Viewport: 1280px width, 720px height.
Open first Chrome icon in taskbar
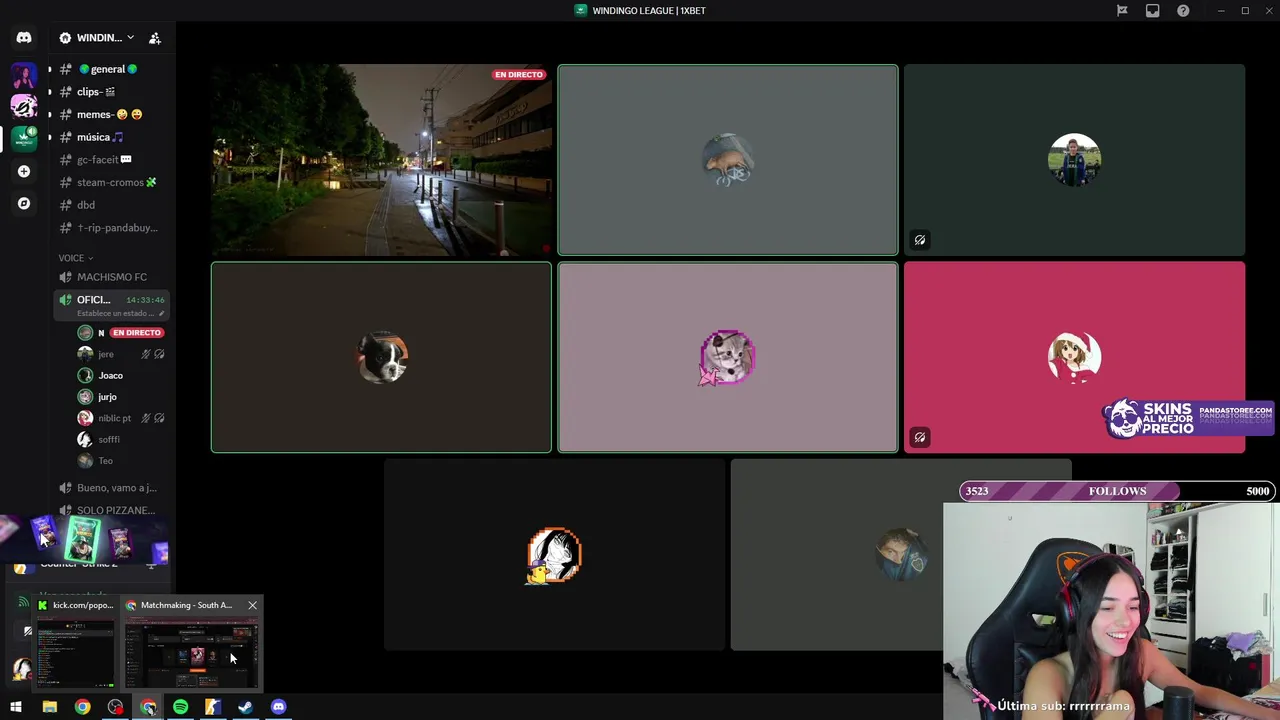[82, 707]
